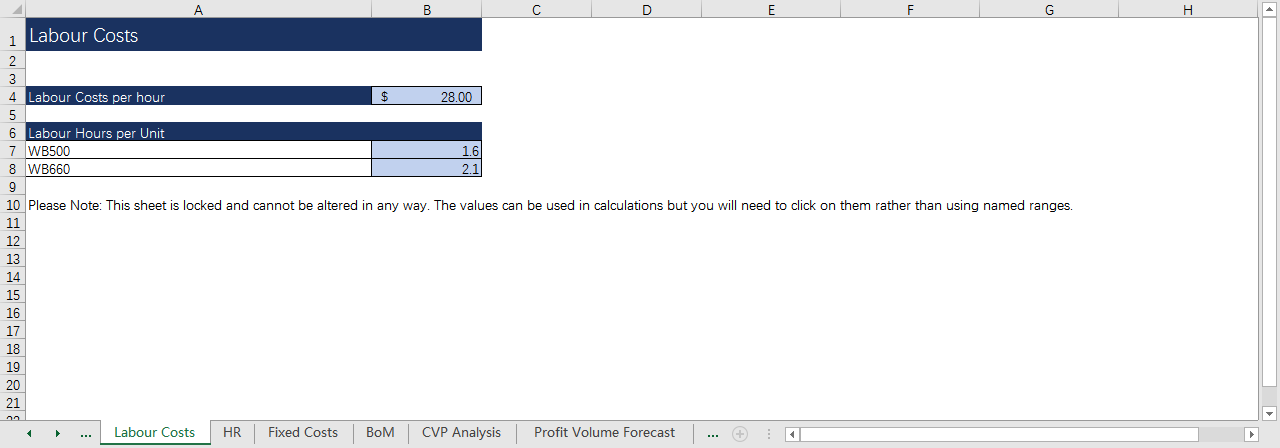Open the Labour Costs sheet tab
The width and height of the screenshot is (1280, 448).
click(x=154, y=433)
